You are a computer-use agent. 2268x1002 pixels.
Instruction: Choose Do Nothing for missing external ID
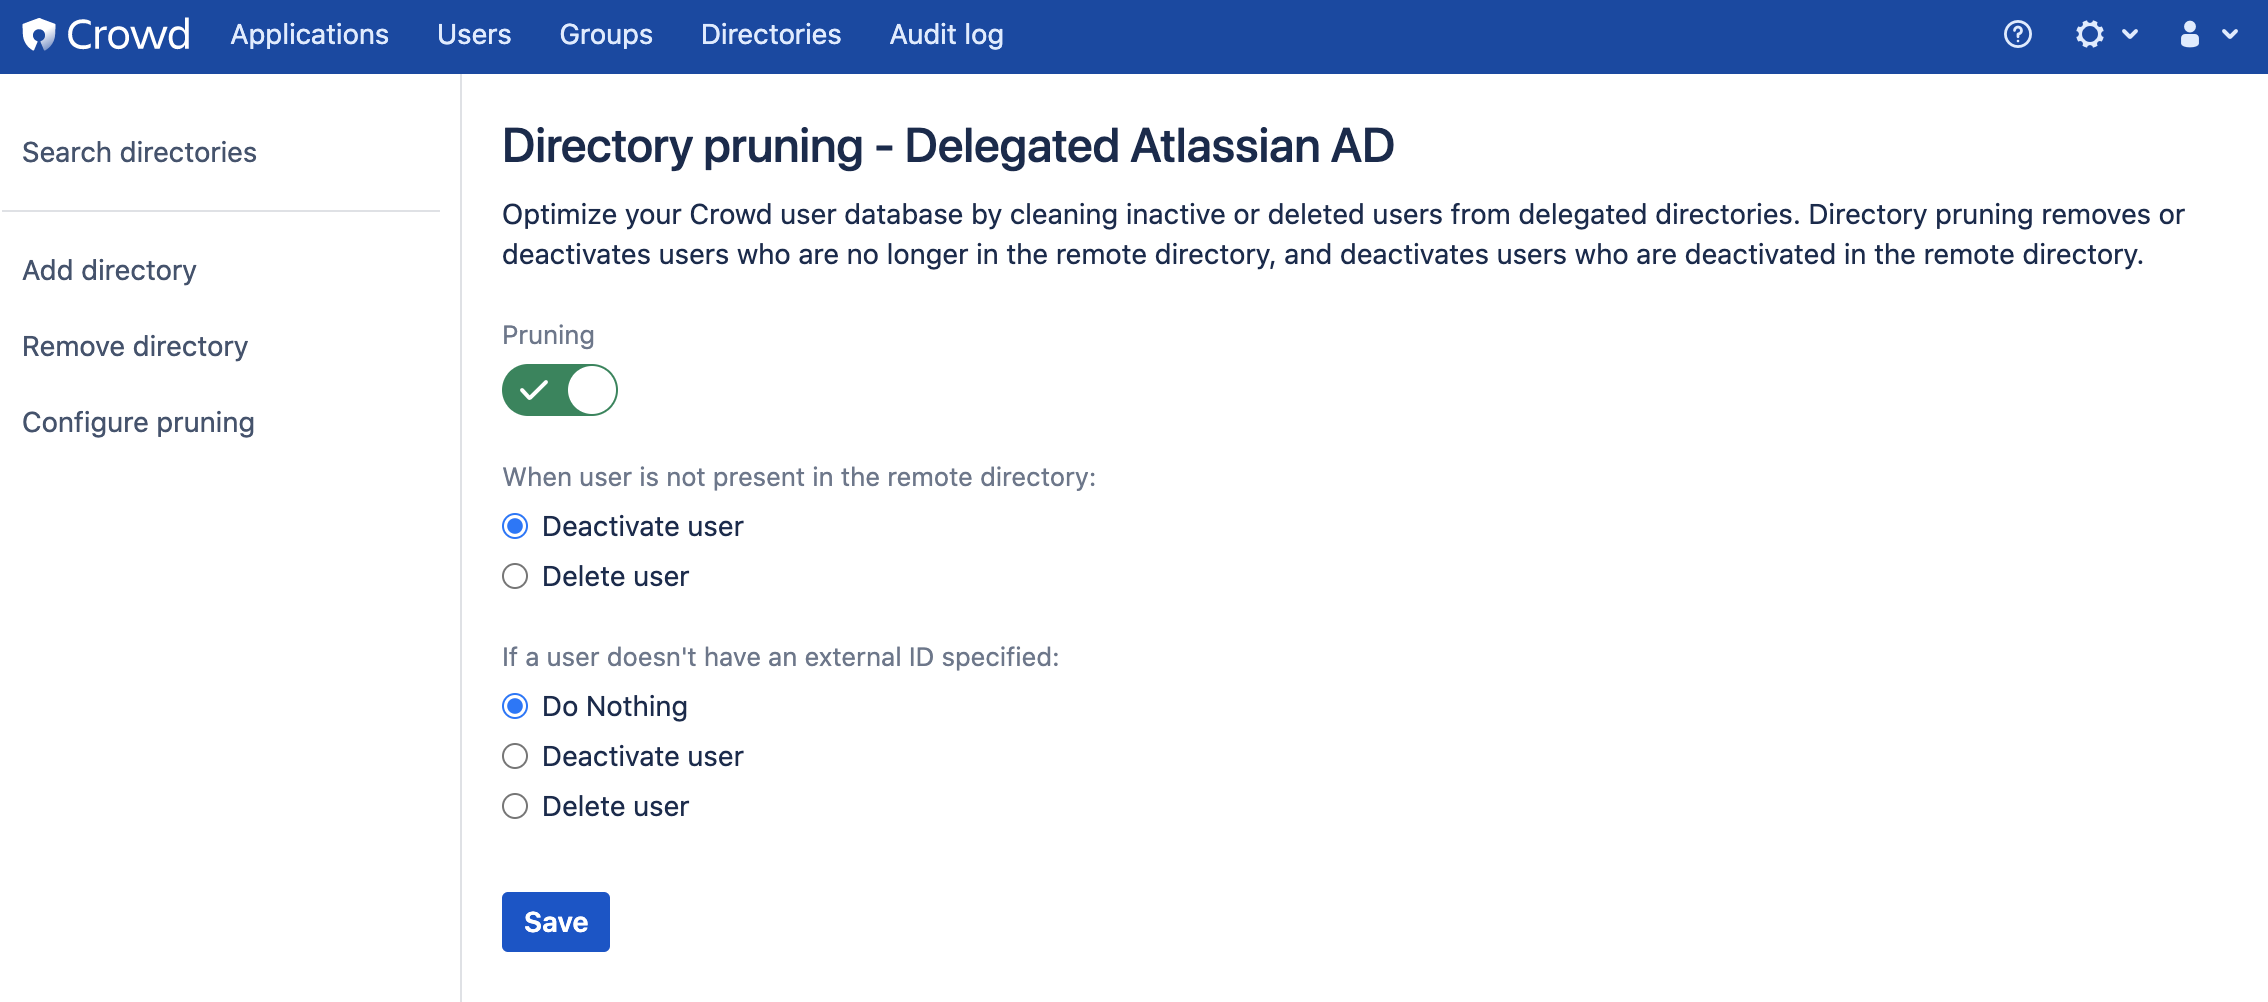[515, 706]
